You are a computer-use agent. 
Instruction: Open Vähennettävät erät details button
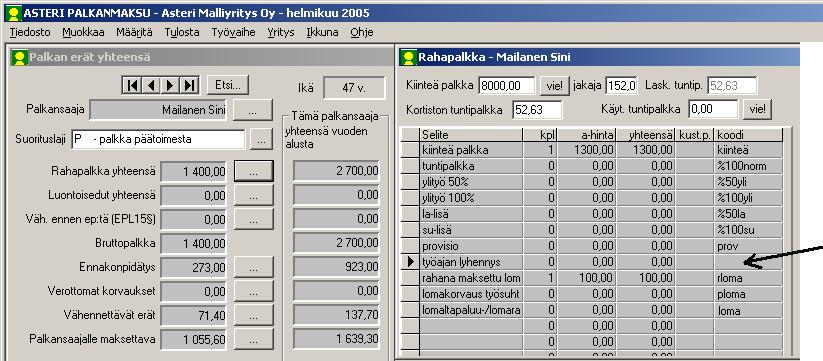point(254,315)
